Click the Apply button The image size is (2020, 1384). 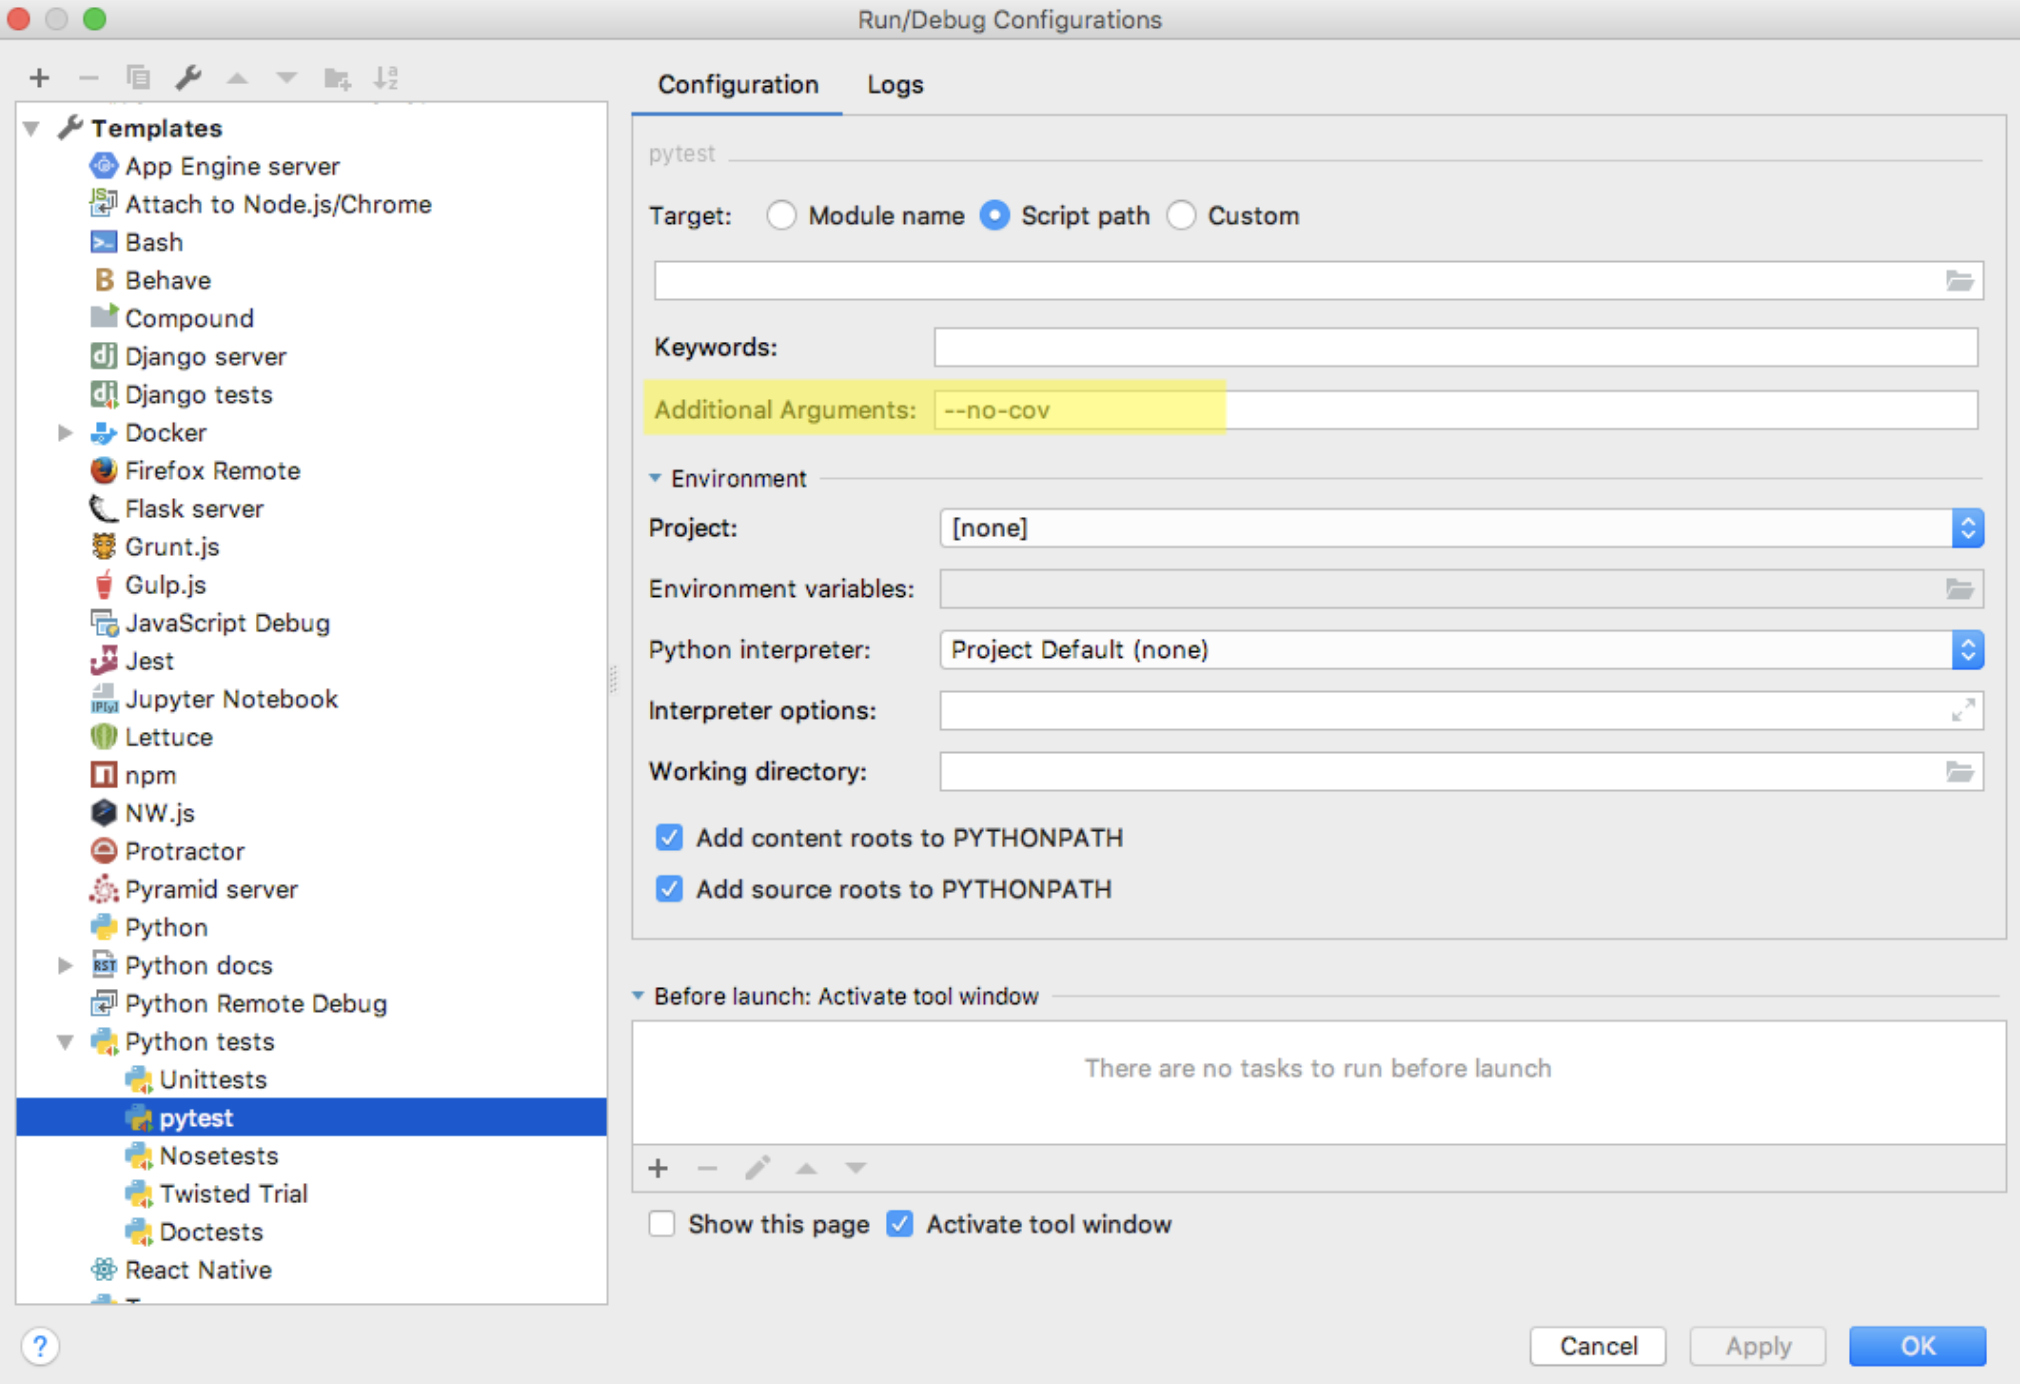[1757, 1346]
